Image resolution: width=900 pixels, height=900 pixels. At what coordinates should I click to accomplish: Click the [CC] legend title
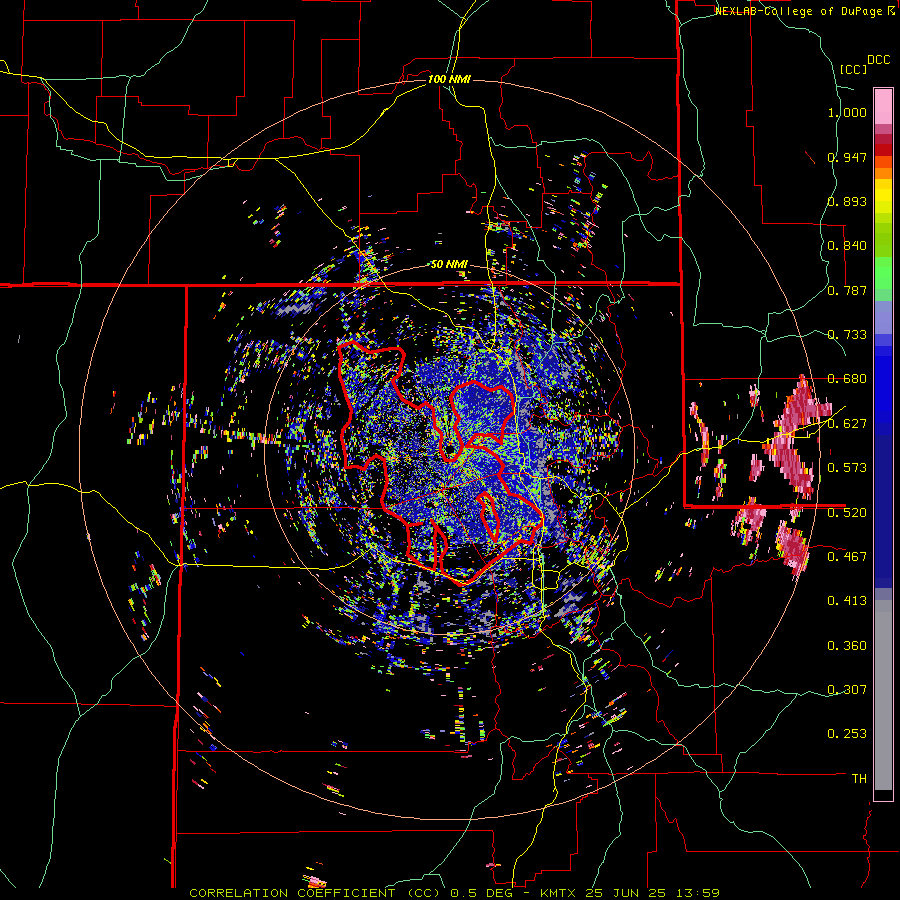pos(853,69)
